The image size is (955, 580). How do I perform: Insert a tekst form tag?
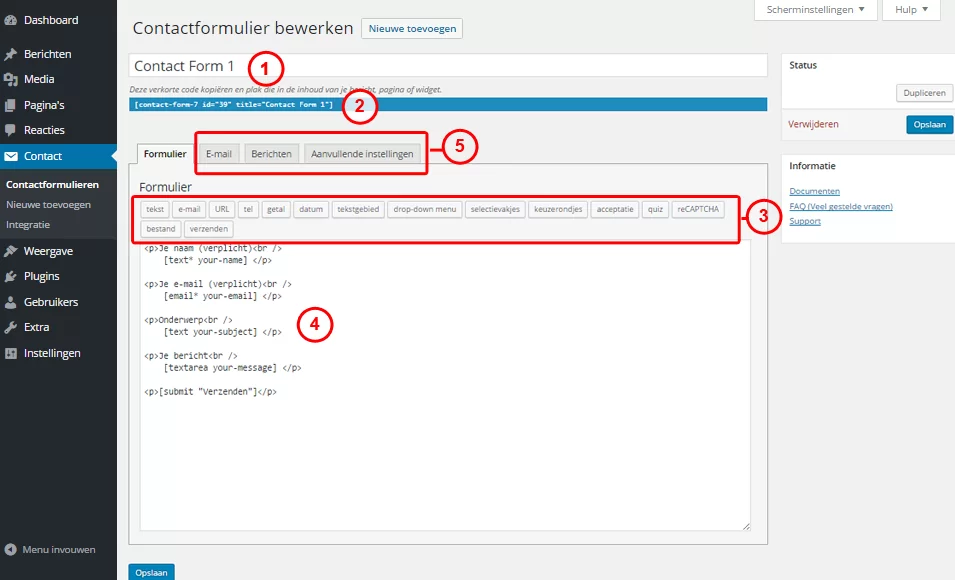(x=155, y=209)
